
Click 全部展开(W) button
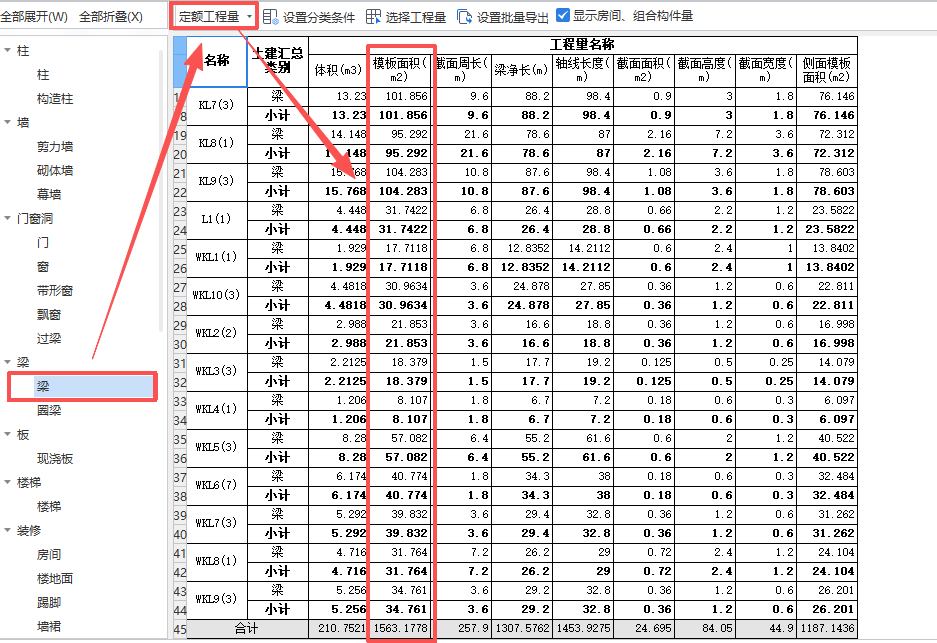coord(34,17)
